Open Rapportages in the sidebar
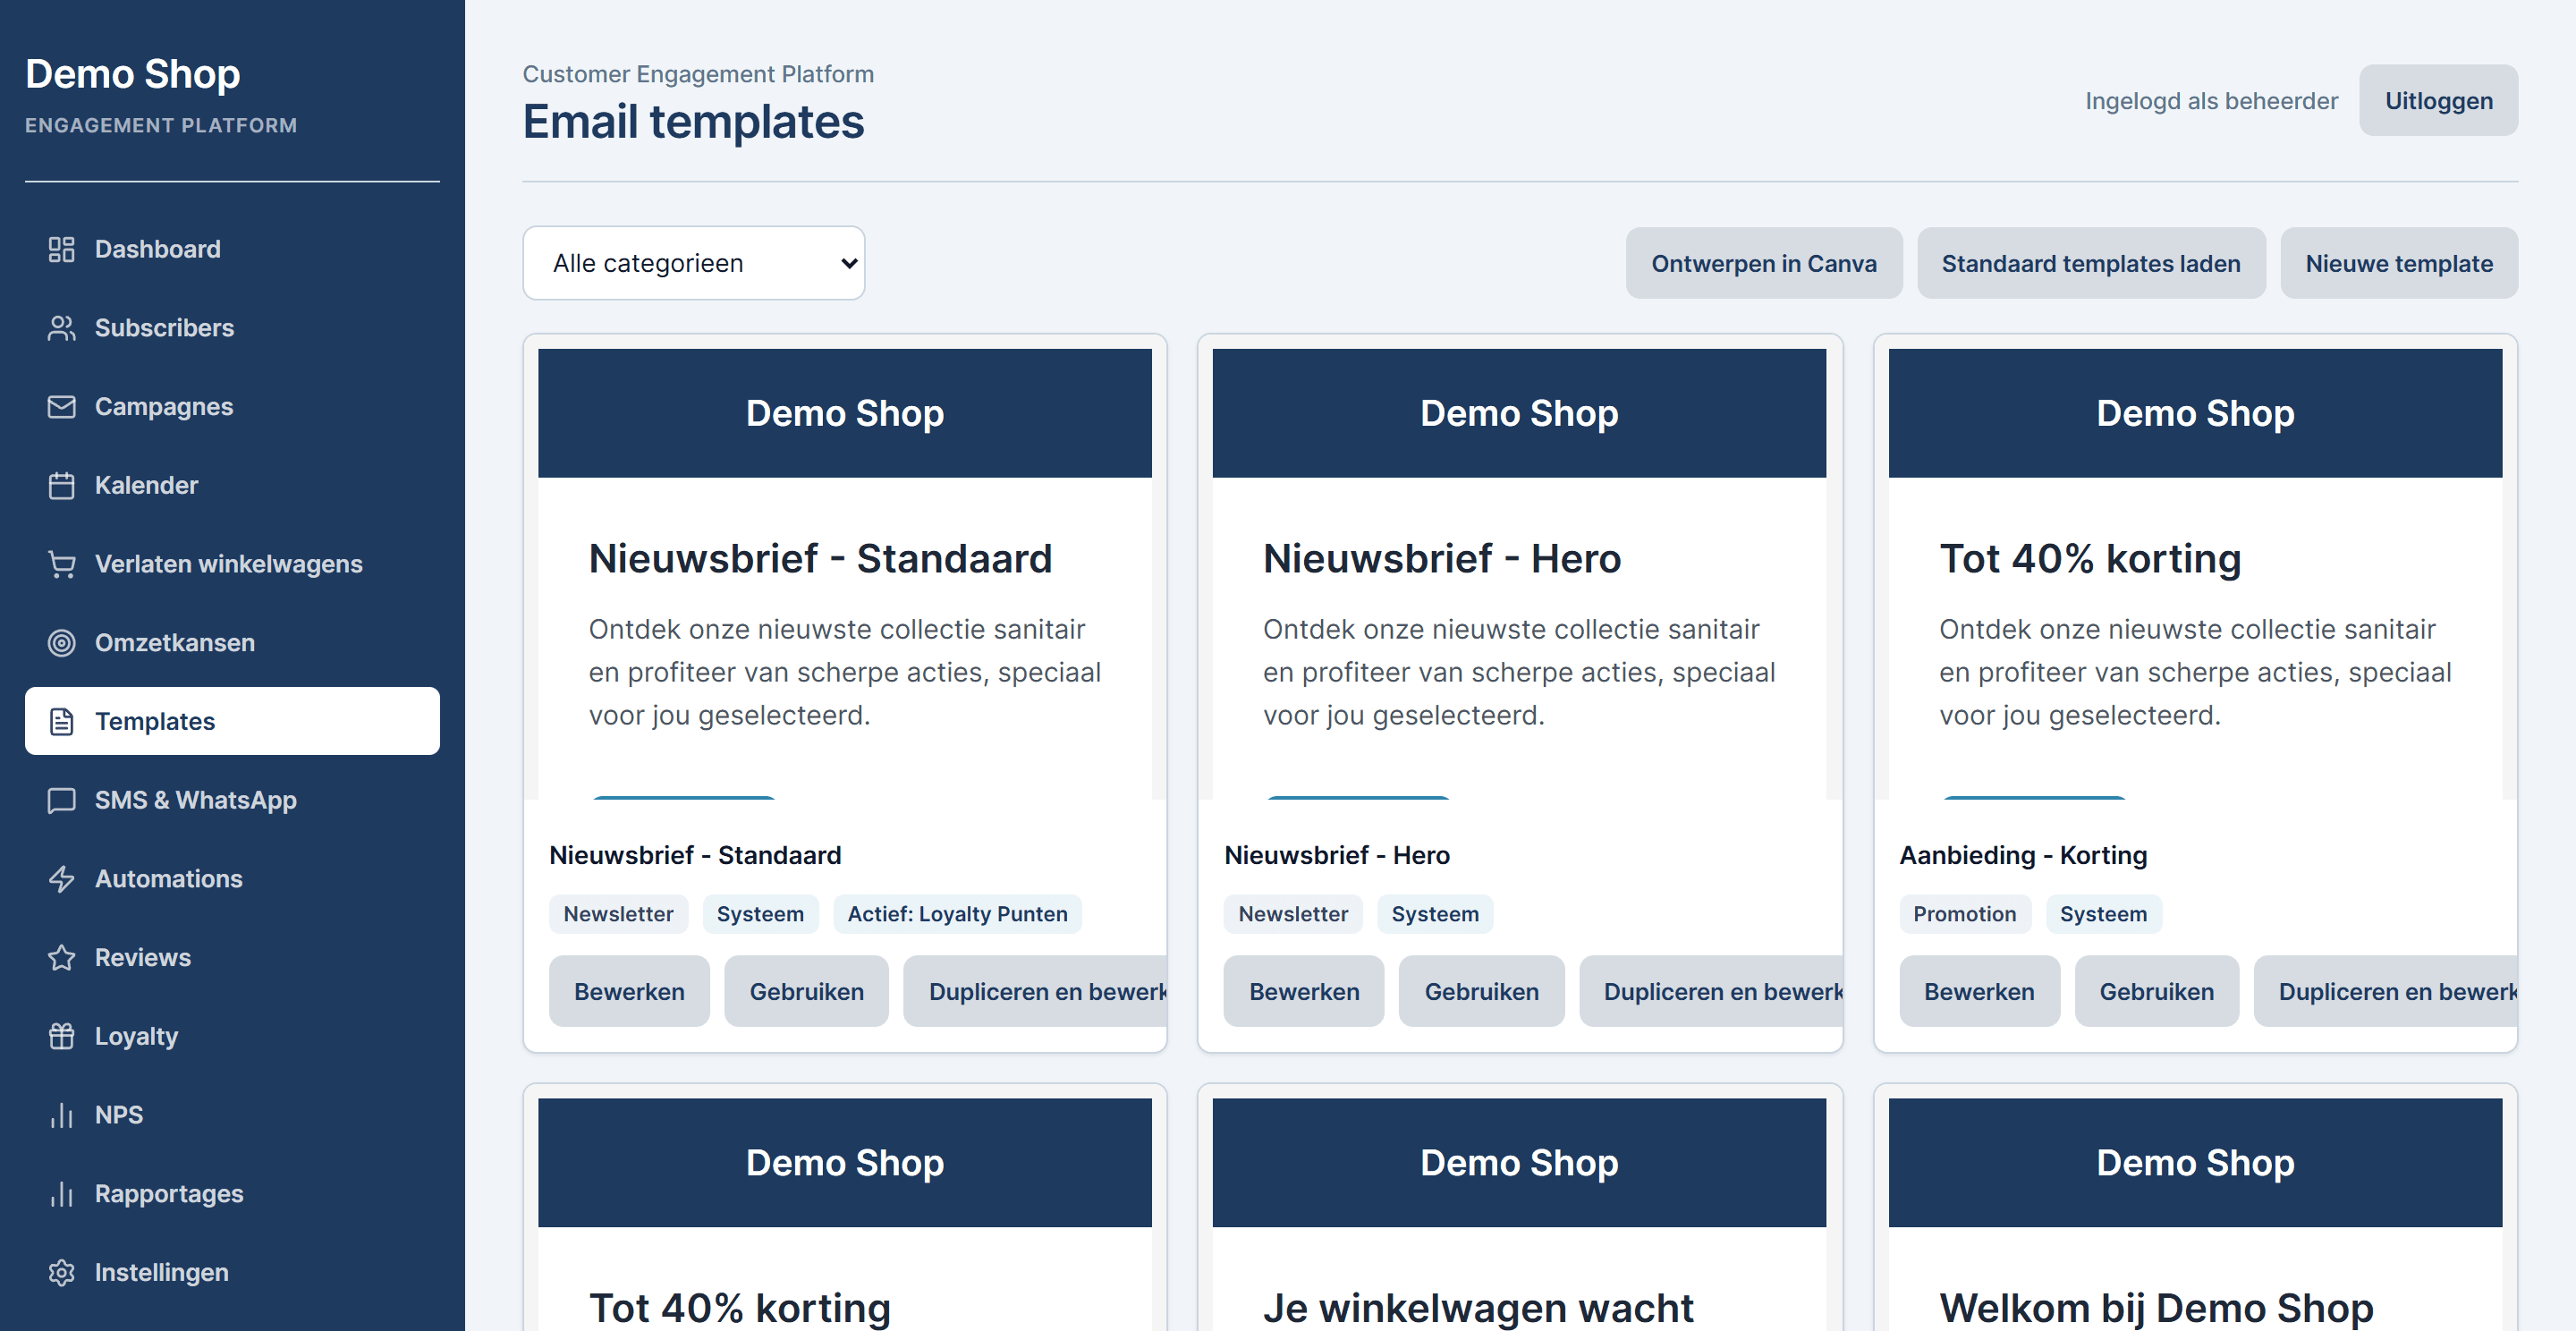Image resolution: width=2576 pixels, height=1331 pixels. point(232,1193)
